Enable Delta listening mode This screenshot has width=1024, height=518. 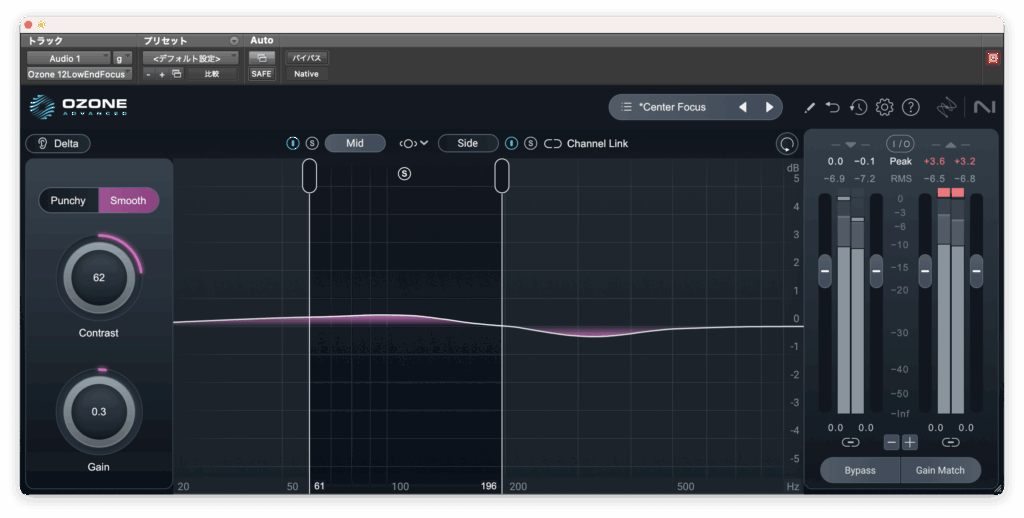pyautogui.click(x=58, y=143)
